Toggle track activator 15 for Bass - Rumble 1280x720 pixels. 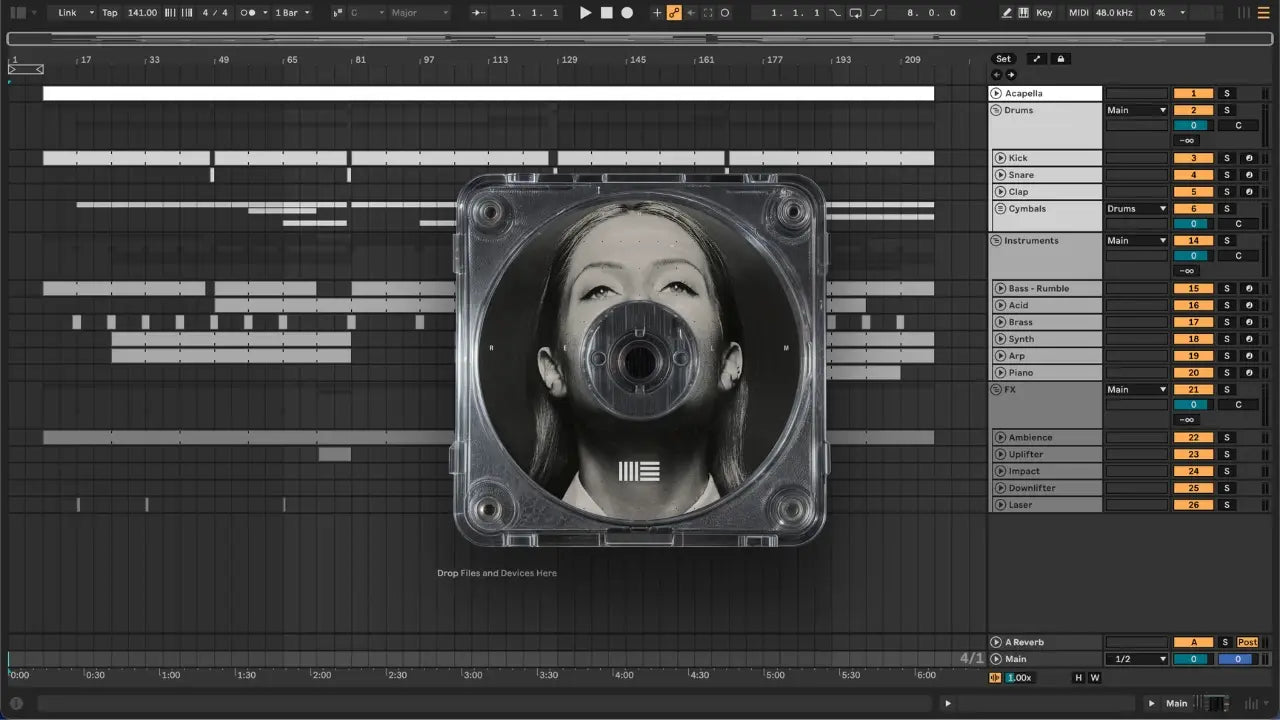tap(1193, 289)
